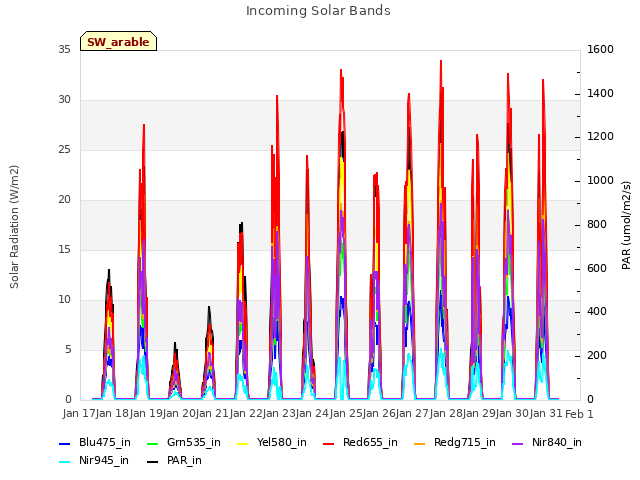Click the cyan swatch beside Nir945_in
This screenshot has width=640, height=480.
coord(64,461)
